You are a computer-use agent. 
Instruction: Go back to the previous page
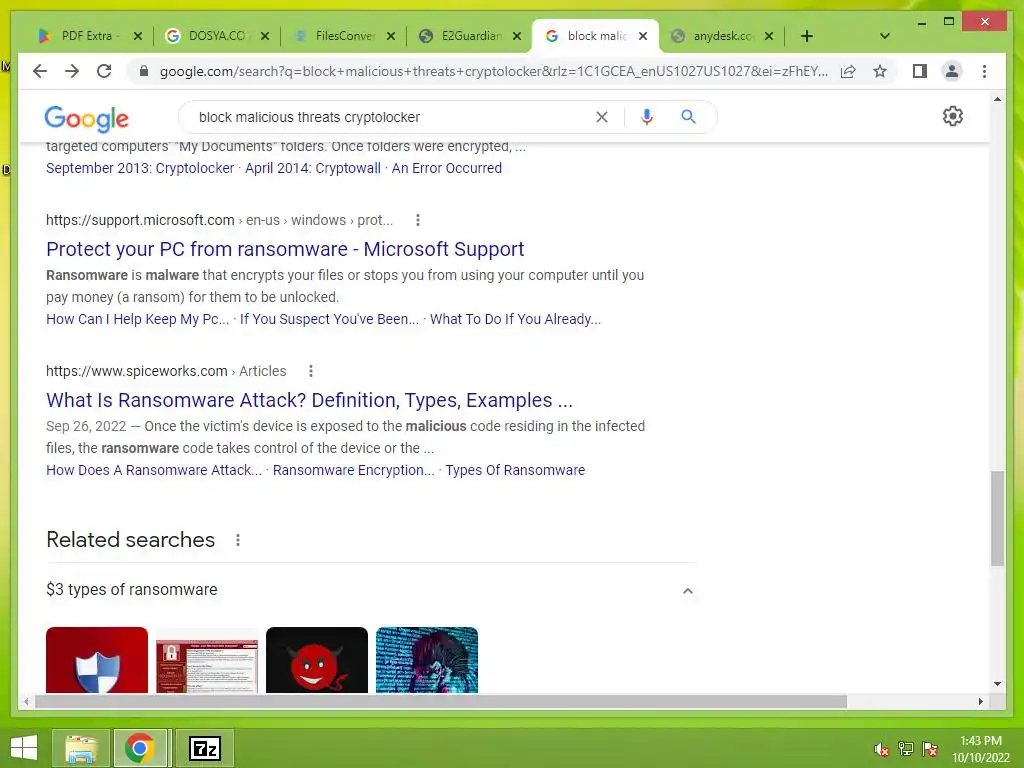point(40,71)
